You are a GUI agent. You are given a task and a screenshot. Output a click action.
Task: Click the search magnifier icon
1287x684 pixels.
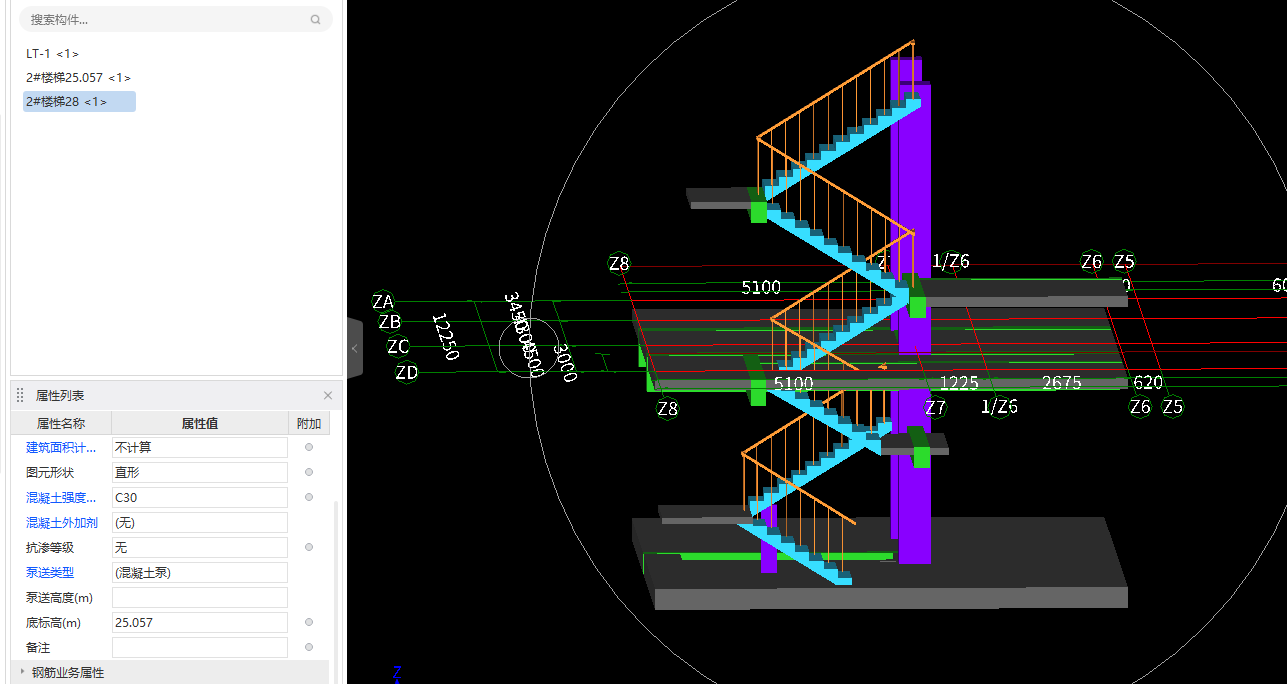(316, 19)
